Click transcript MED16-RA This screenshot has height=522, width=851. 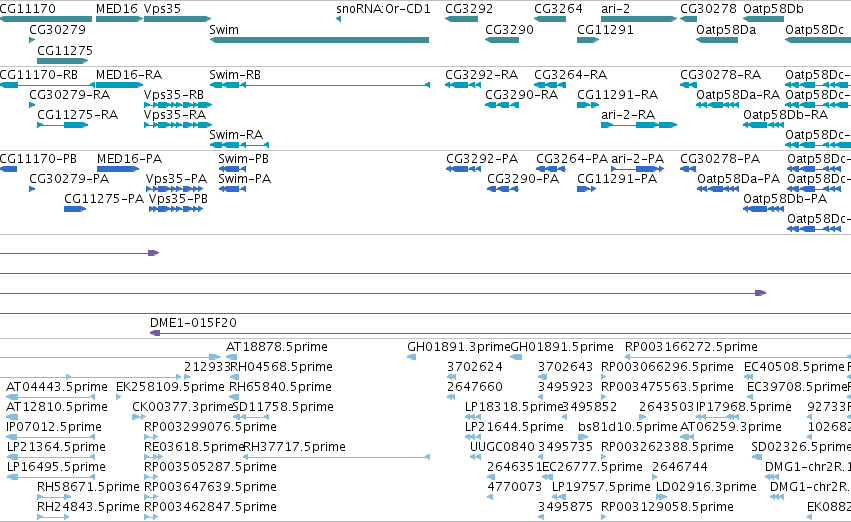[x=129, y=75]
